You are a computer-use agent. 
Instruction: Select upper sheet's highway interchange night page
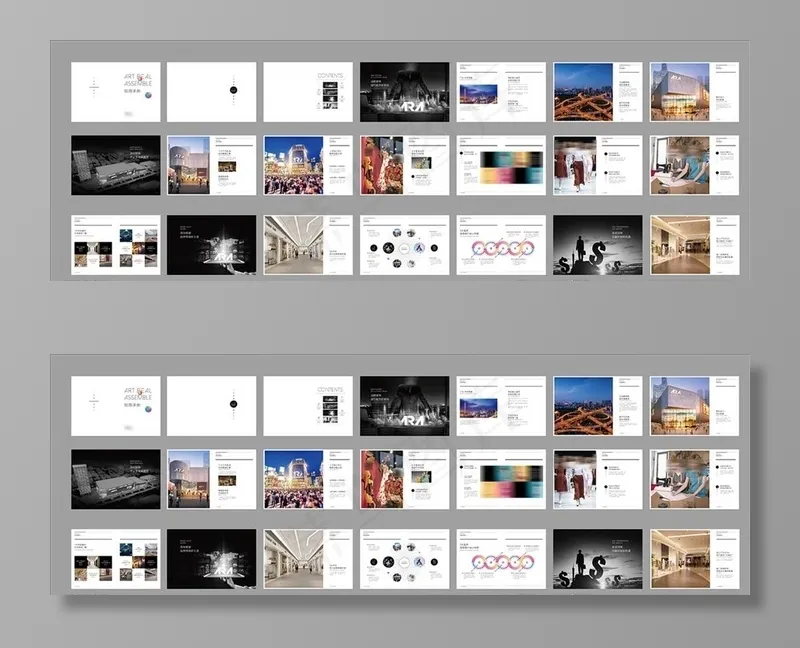click(598, 92)
